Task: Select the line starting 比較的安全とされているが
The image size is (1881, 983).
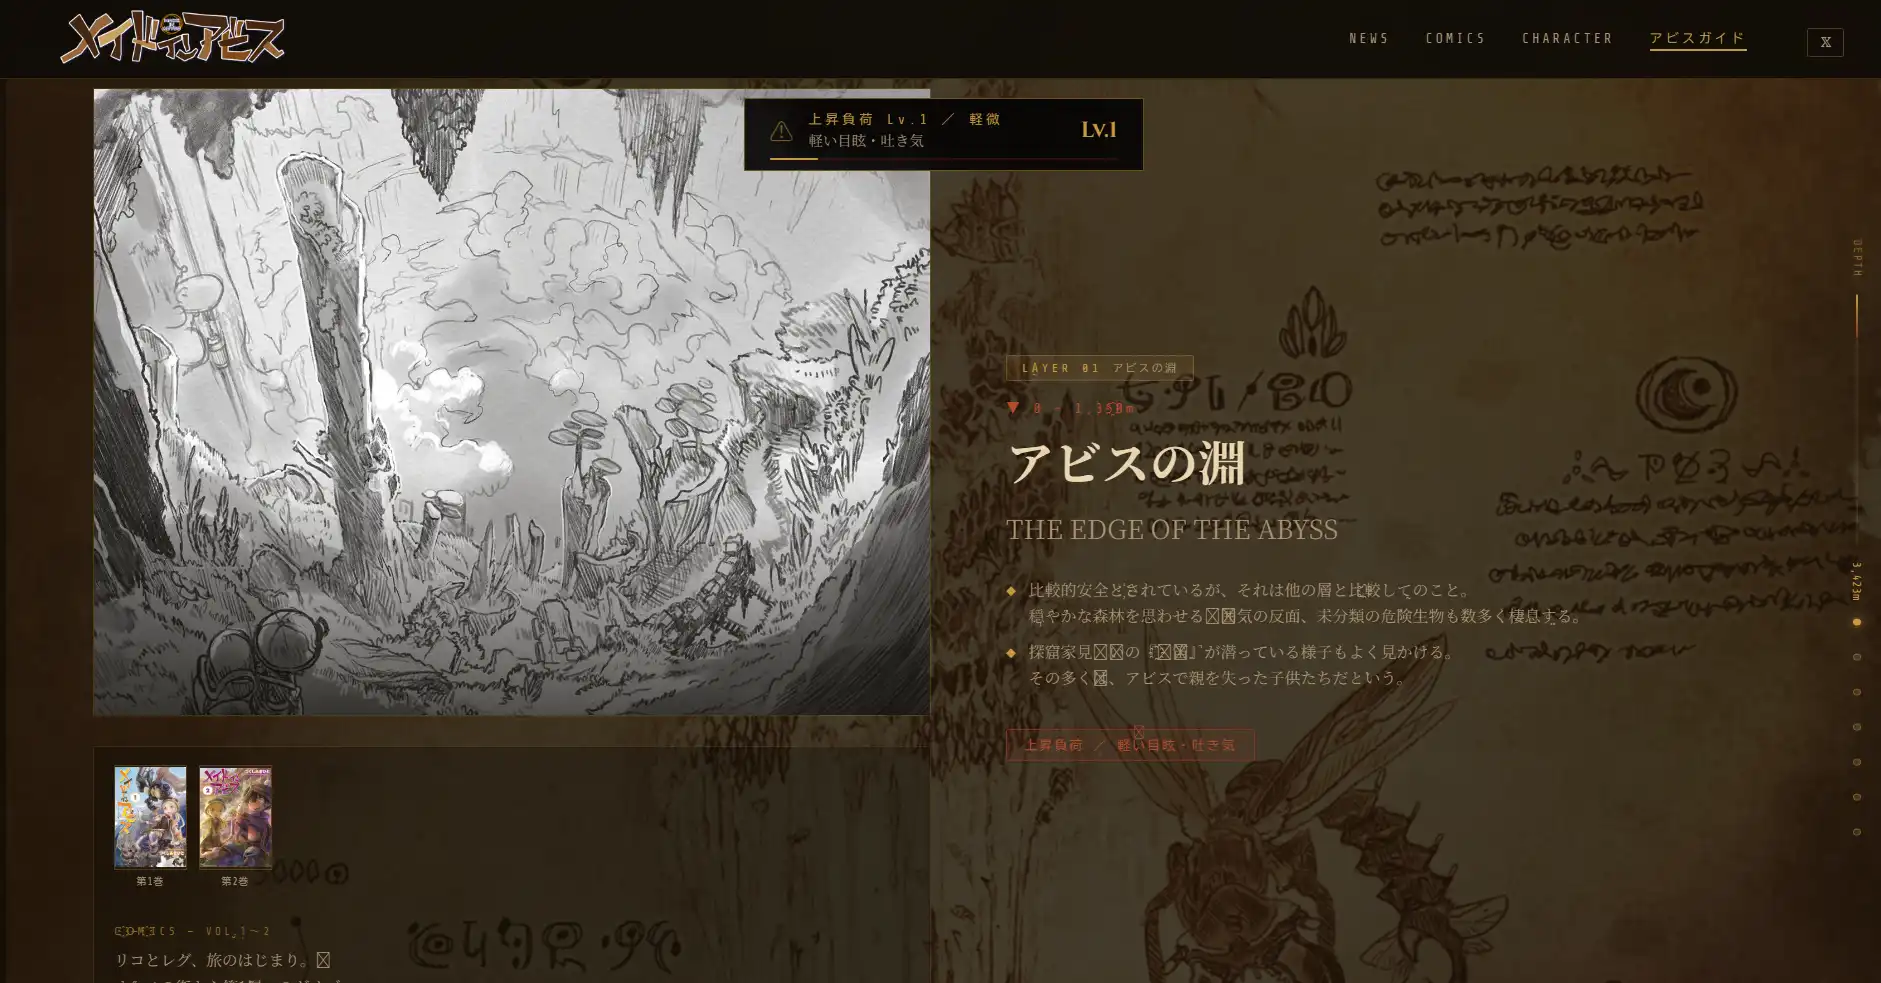Action: [1250, 590]
